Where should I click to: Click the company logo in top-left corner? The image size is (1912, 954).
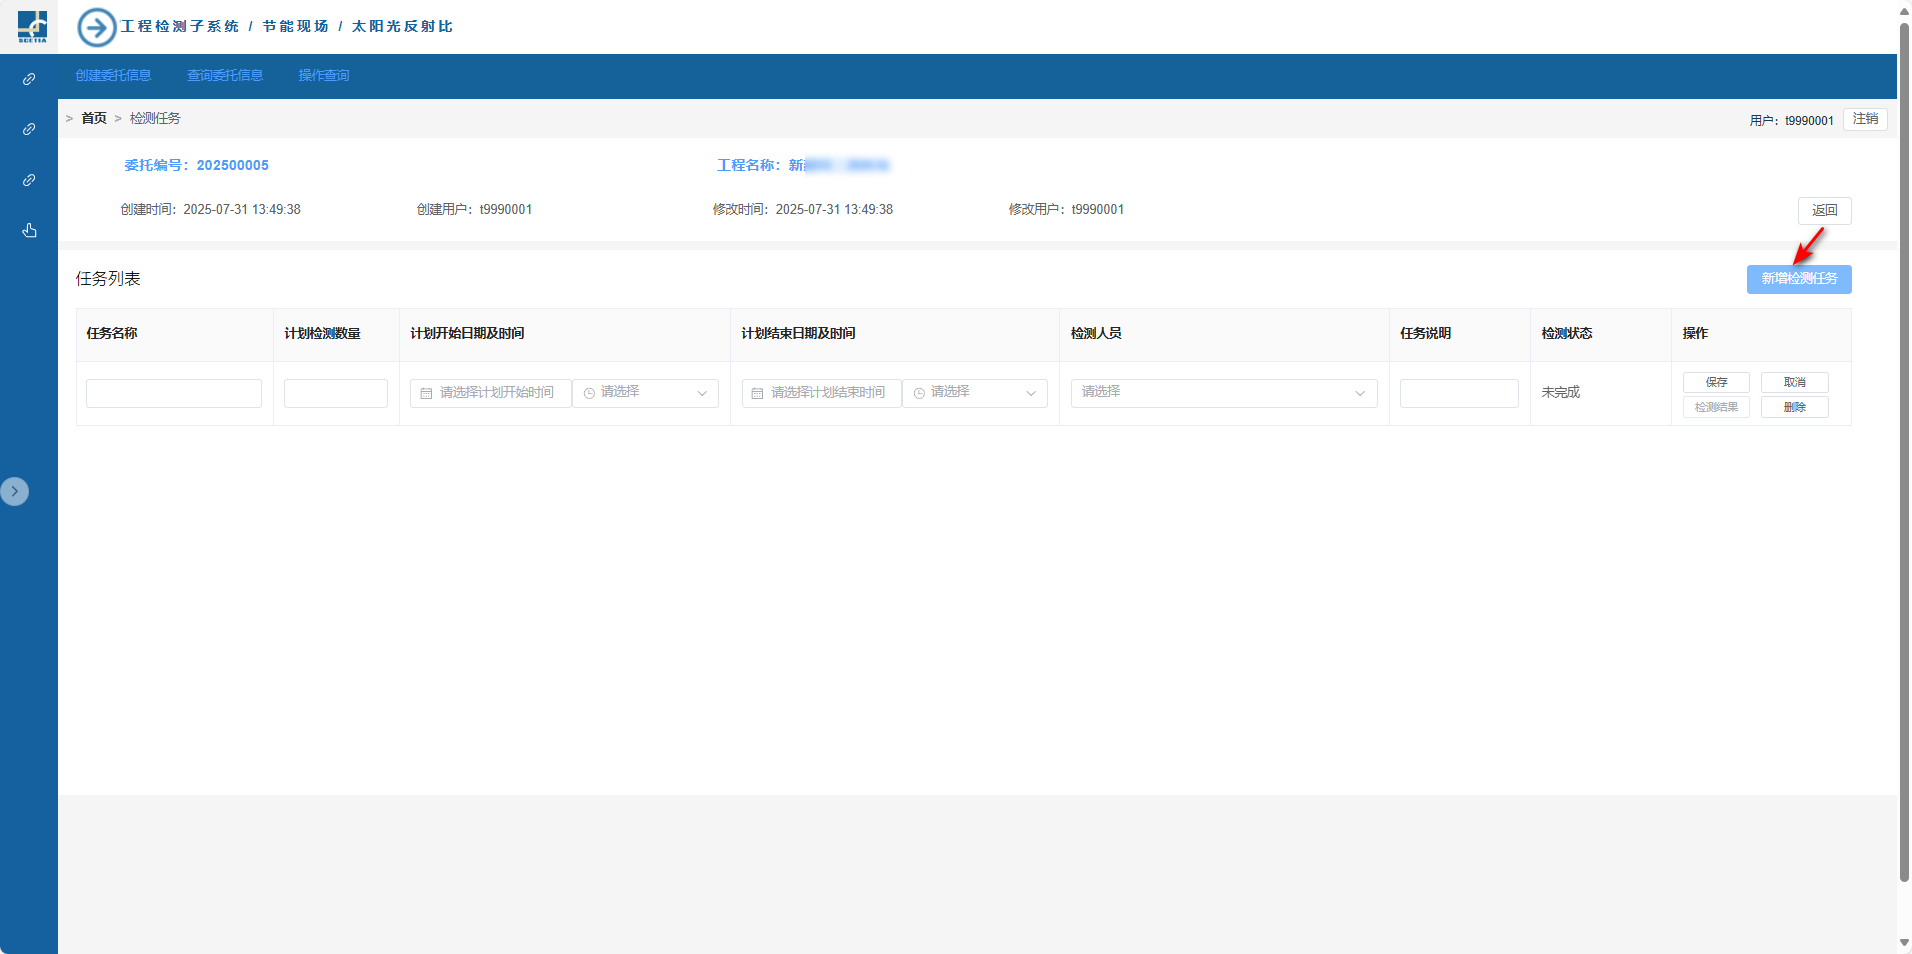point(32,26)
